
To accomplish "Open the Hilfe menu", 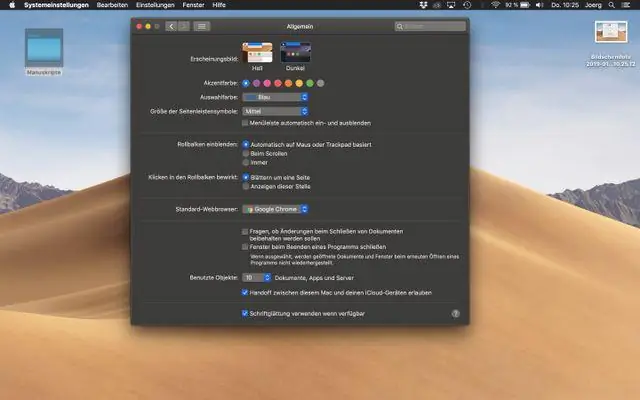I will [x=219, y=5].
